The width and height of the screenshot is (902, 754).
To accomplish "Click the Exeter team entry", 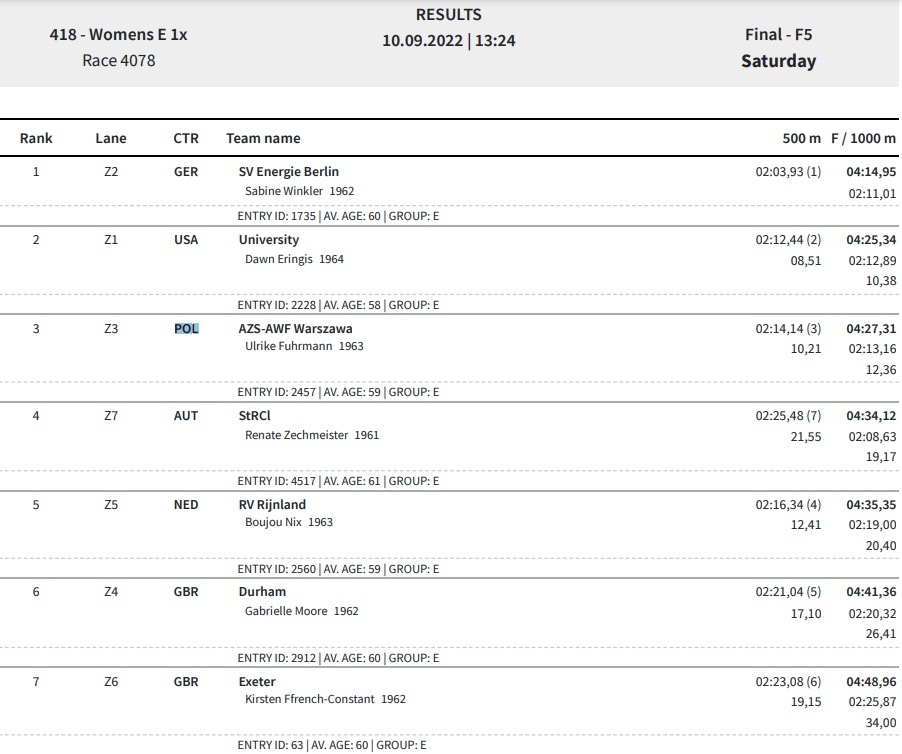I will click(257, 682).
